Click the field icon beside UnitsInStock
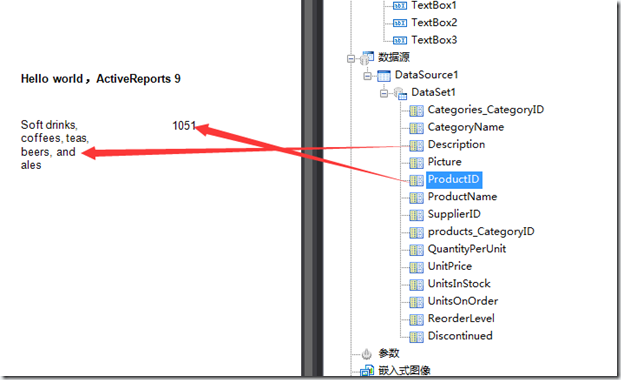Image resolution: width=621 pixels, height=380 pixels. point(416,285)
